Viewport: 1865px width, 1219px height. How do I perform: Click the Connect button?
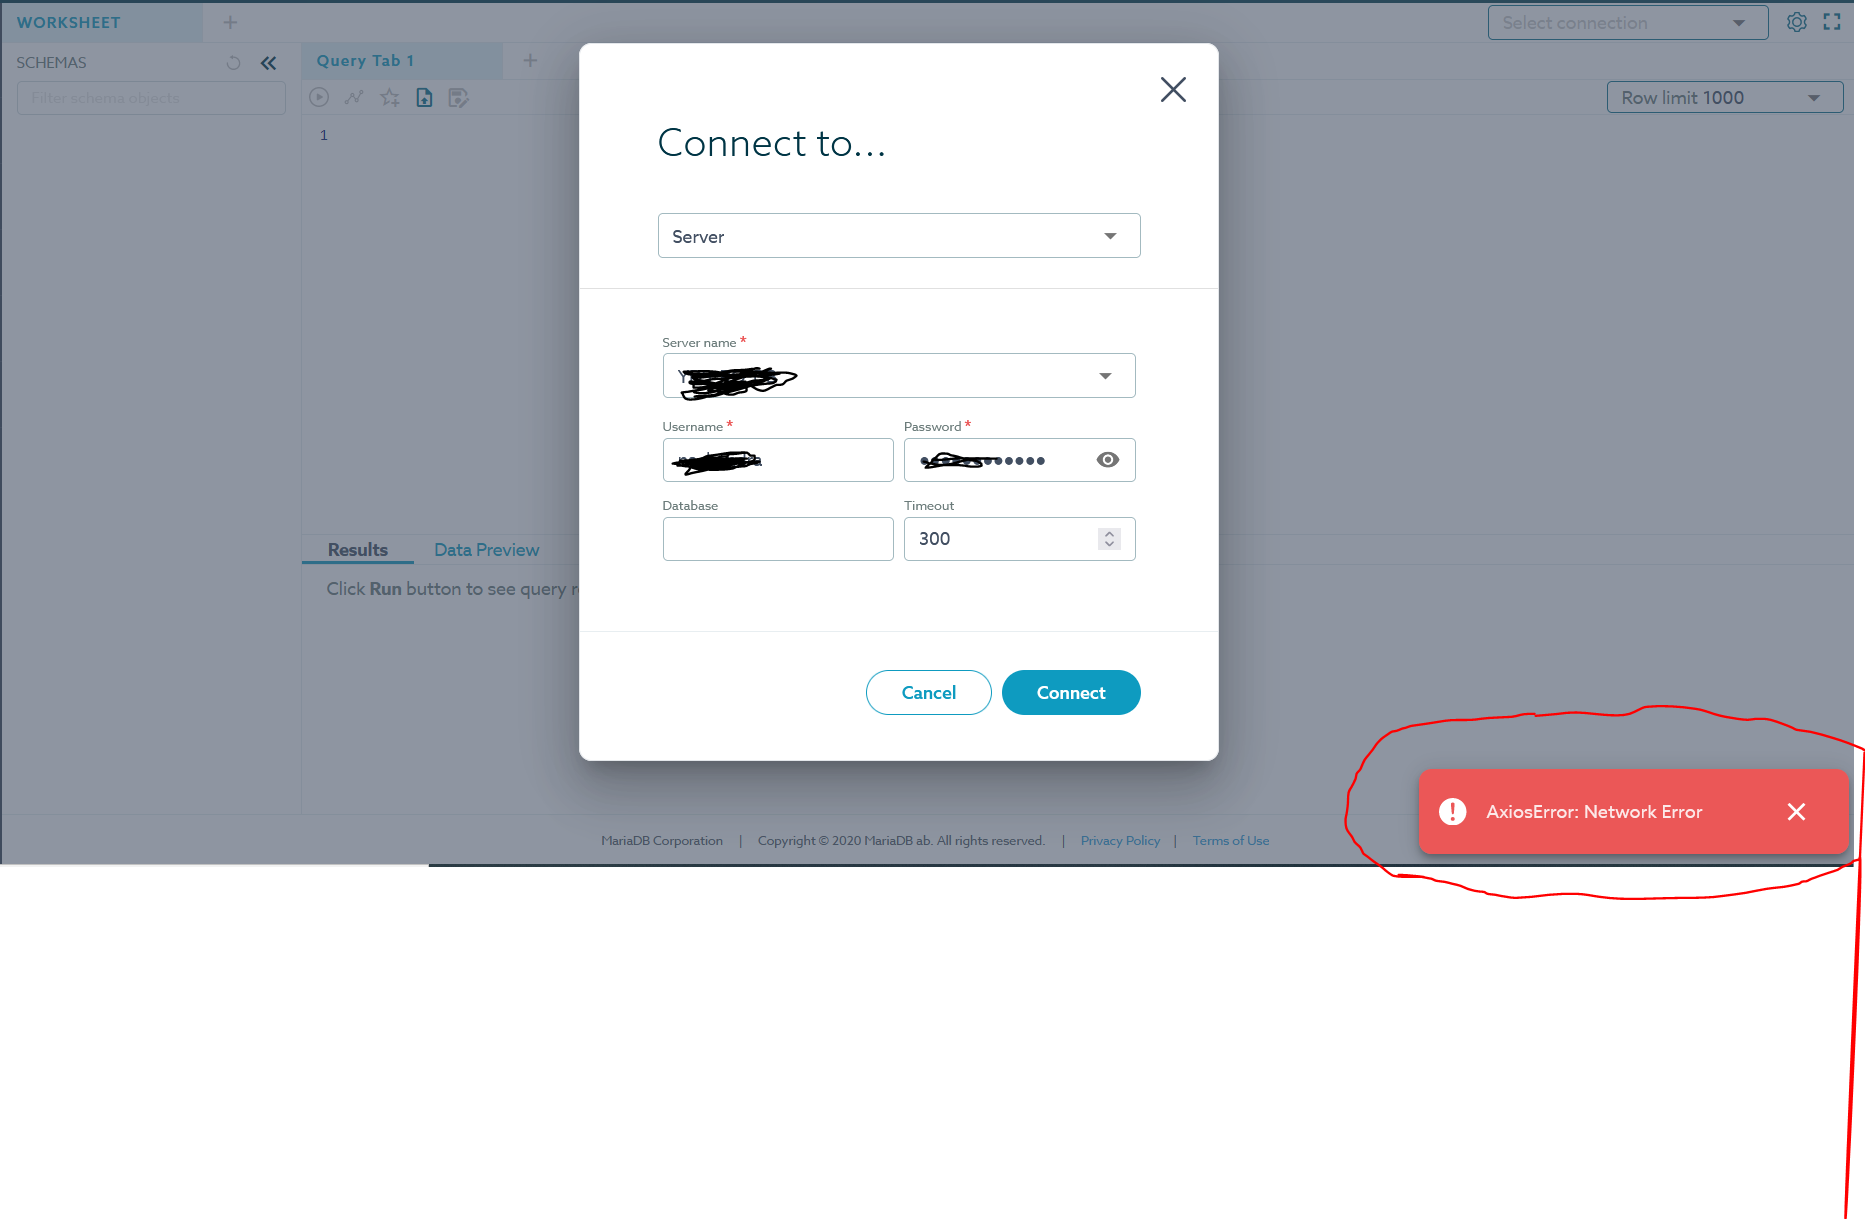click(1071, 693)
